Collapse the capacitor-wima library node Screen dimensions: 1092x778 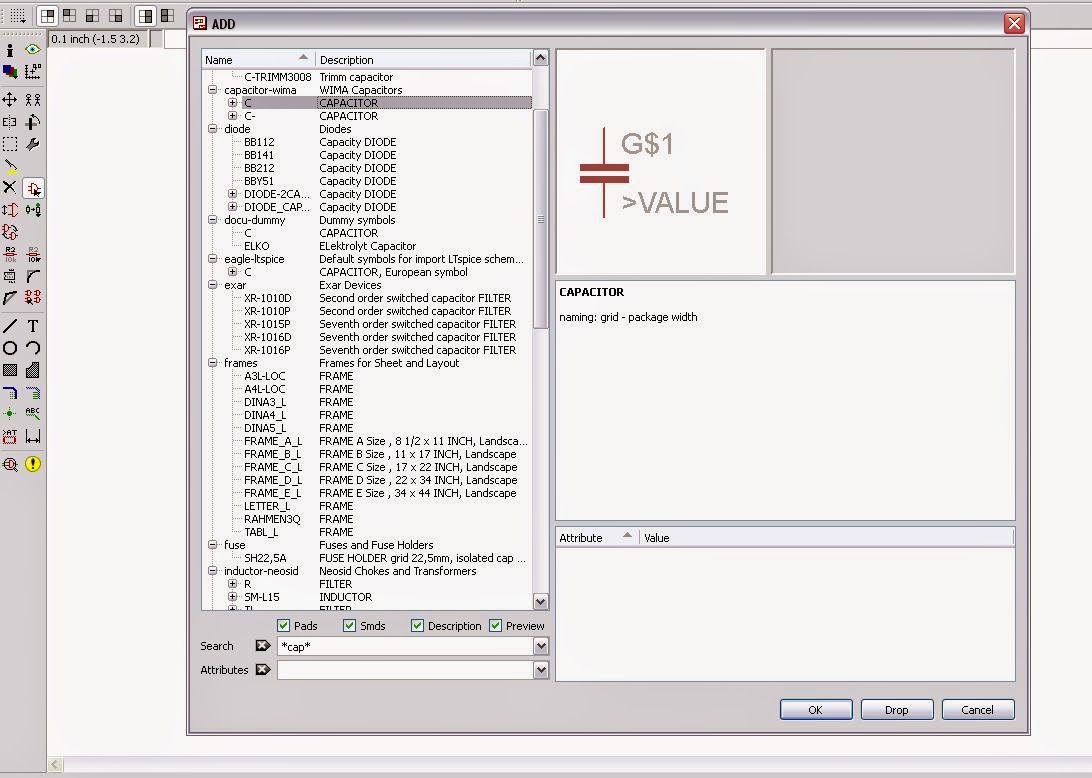pyautogui.click(x=212, y=90)
